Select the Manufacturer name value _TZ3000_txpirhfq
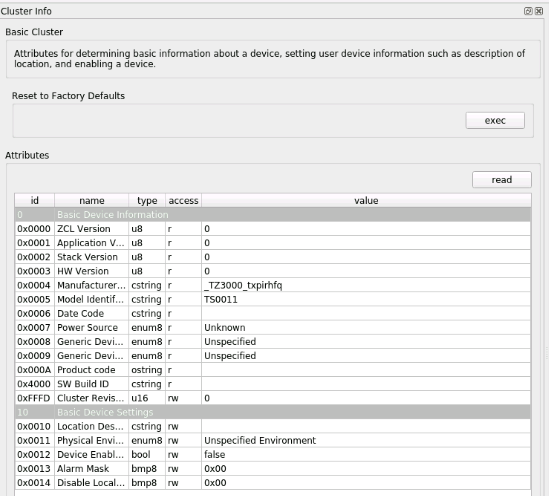The image size is (549, 496). click(x=243, y=286)
